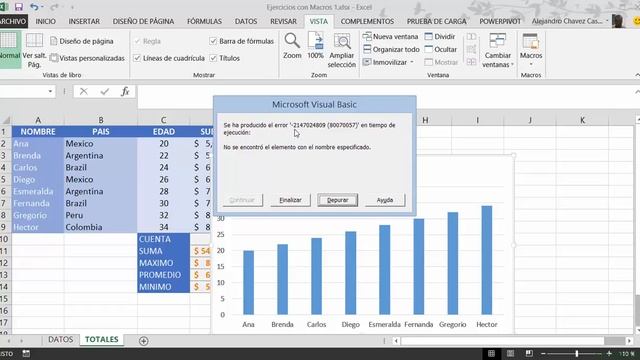Click the zoom in plus button
The width and height of the screenshot is (640, 360).
609,354
